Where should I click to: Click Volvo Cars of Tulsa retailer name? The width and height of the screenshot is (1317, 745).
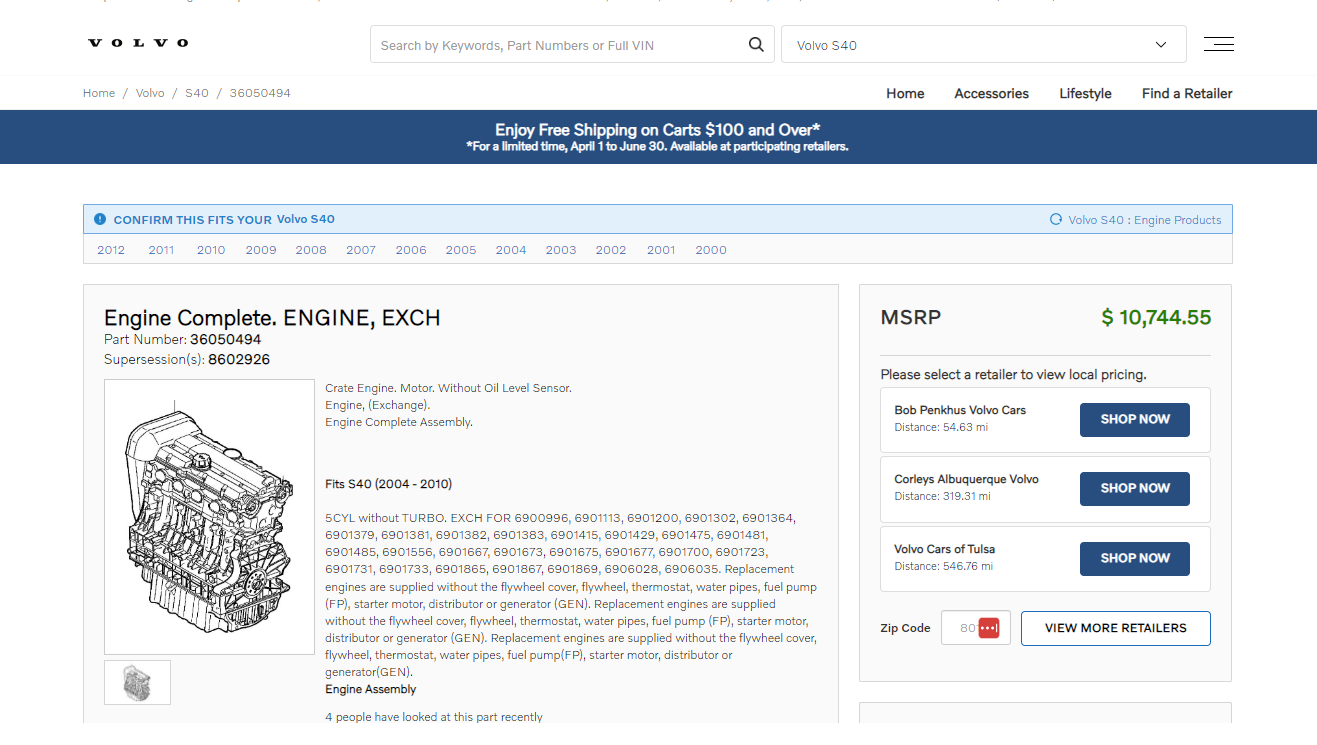pyautogui.click(x=944, y=549)
